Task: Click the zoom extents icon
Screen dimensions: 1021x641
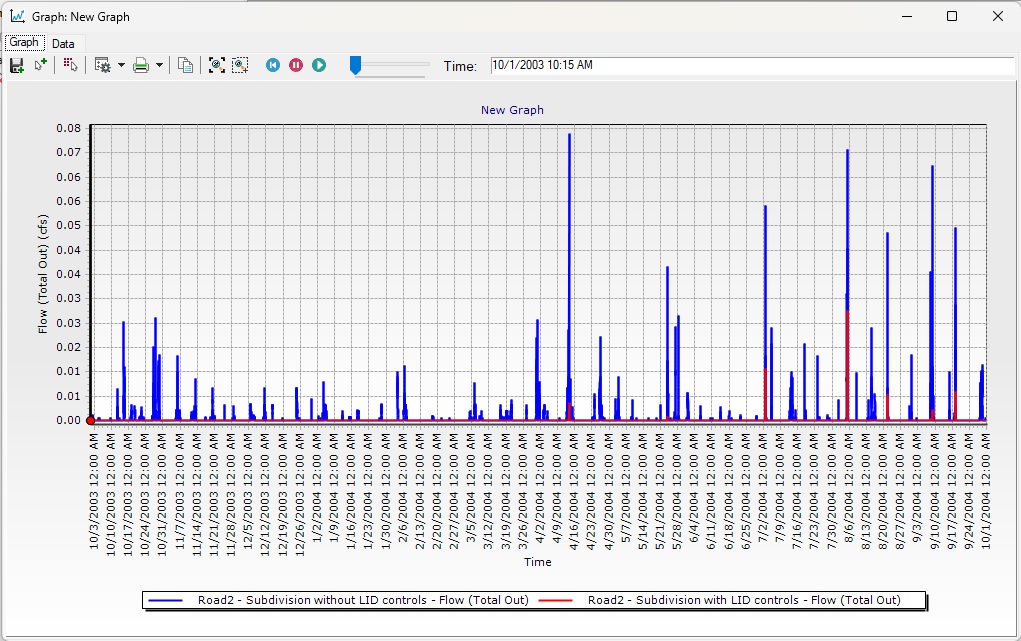Action: point(217,65)
